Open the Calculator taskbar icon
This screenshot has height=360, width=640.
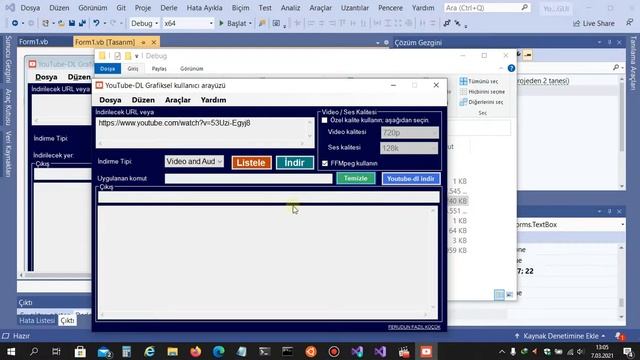pyautogui.click(x=126, y=351)
